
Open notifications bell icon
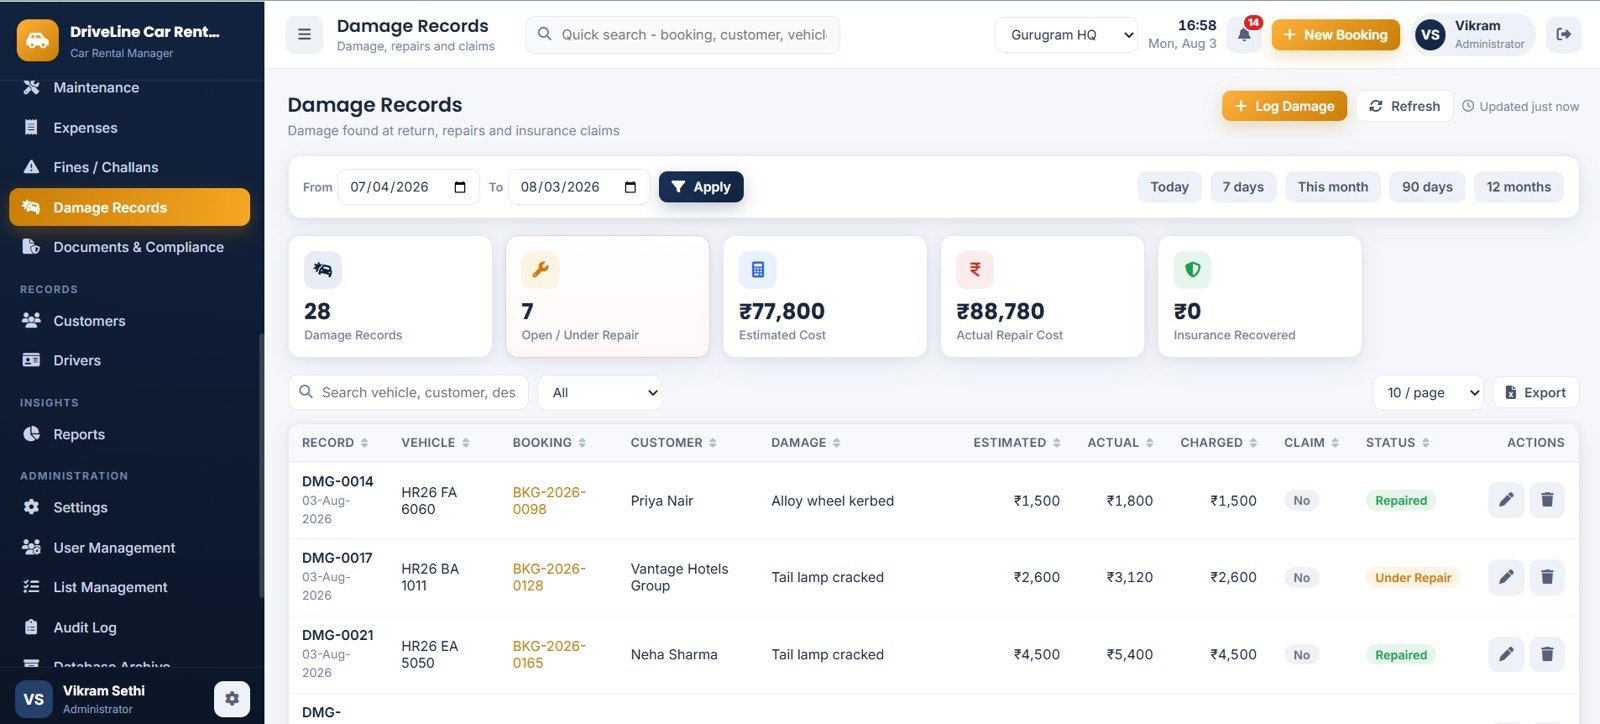(x=1244, y=35)
